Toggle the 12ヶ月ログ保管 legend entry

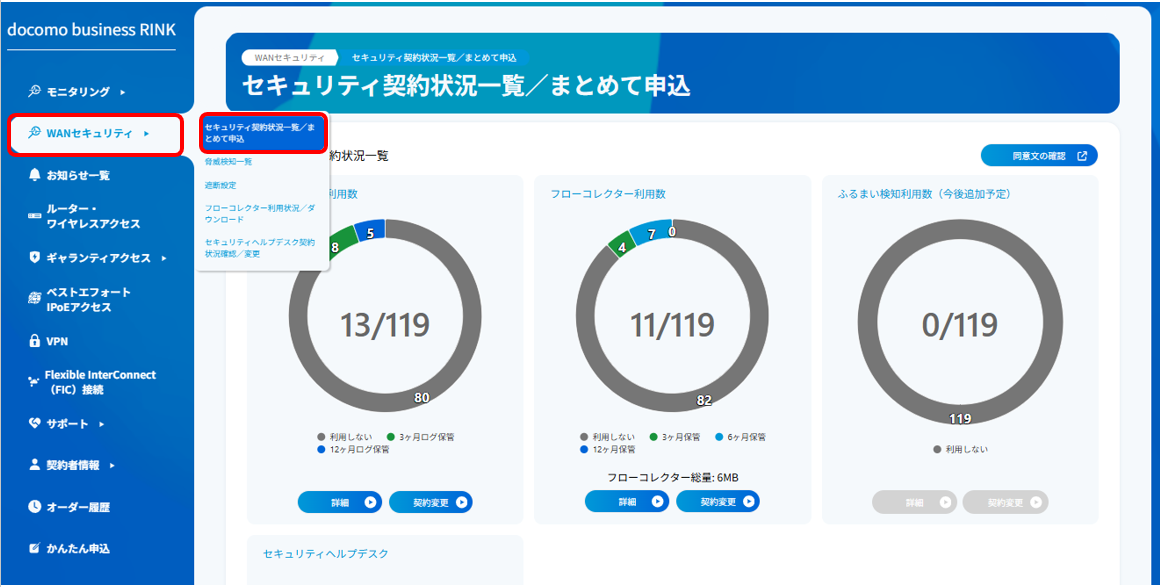pyautogui.click(x=350, y=450)
